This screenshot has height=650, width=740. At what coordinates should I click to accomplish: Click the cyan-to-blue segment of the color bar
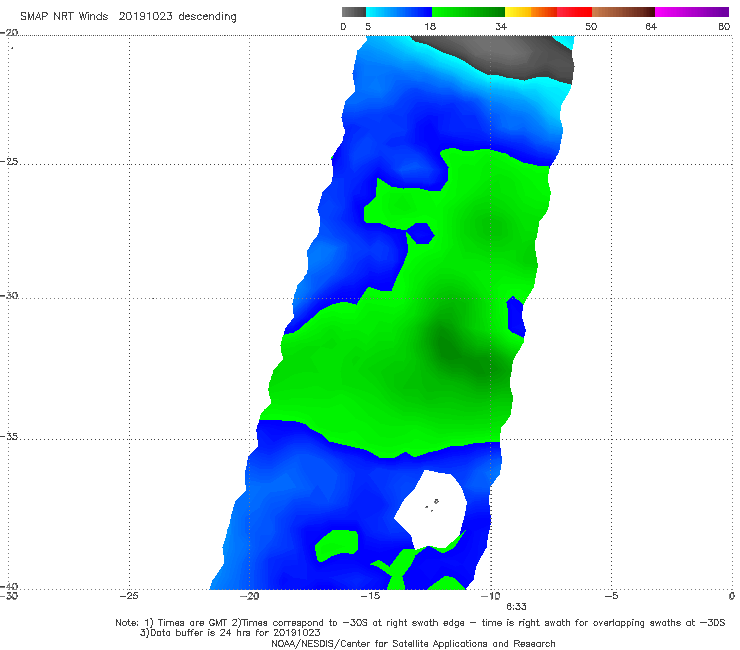point(399,12)
